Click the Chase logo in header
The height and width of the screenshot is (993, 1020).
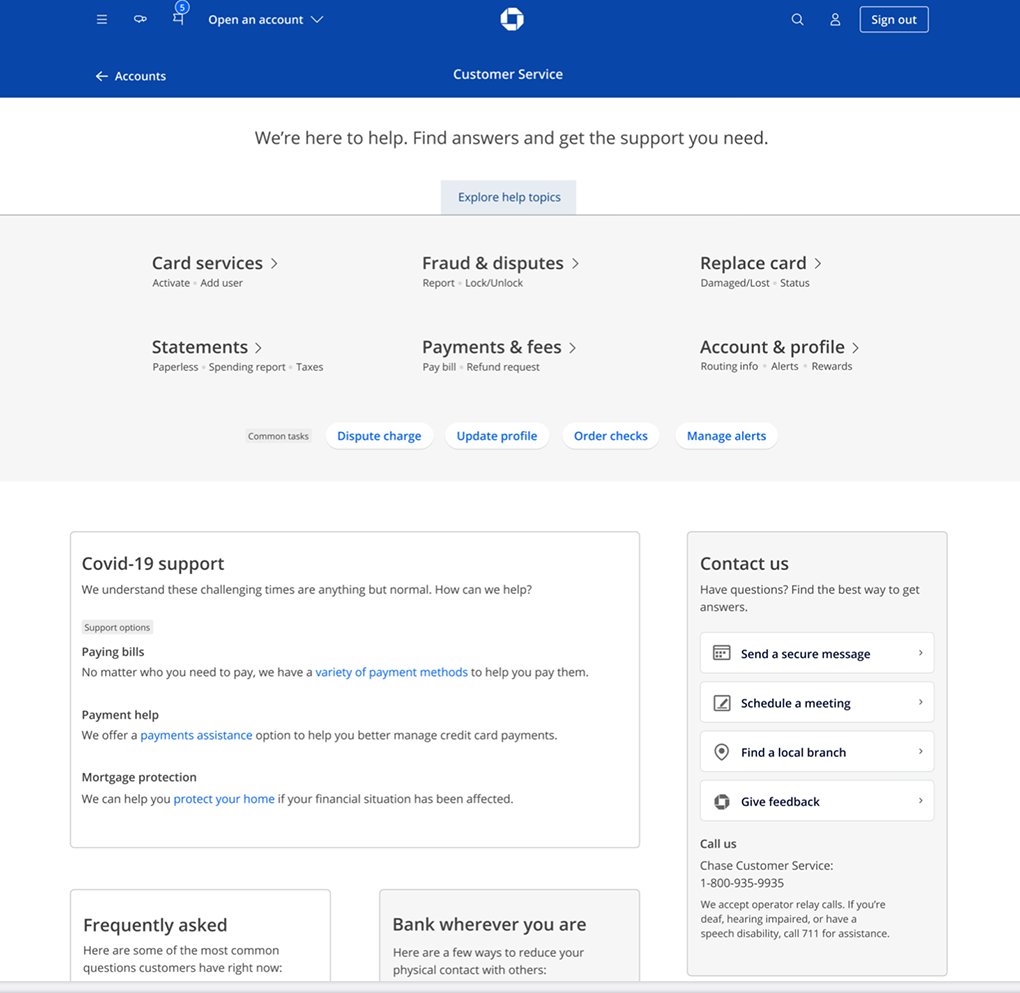[x=512, y=19]
